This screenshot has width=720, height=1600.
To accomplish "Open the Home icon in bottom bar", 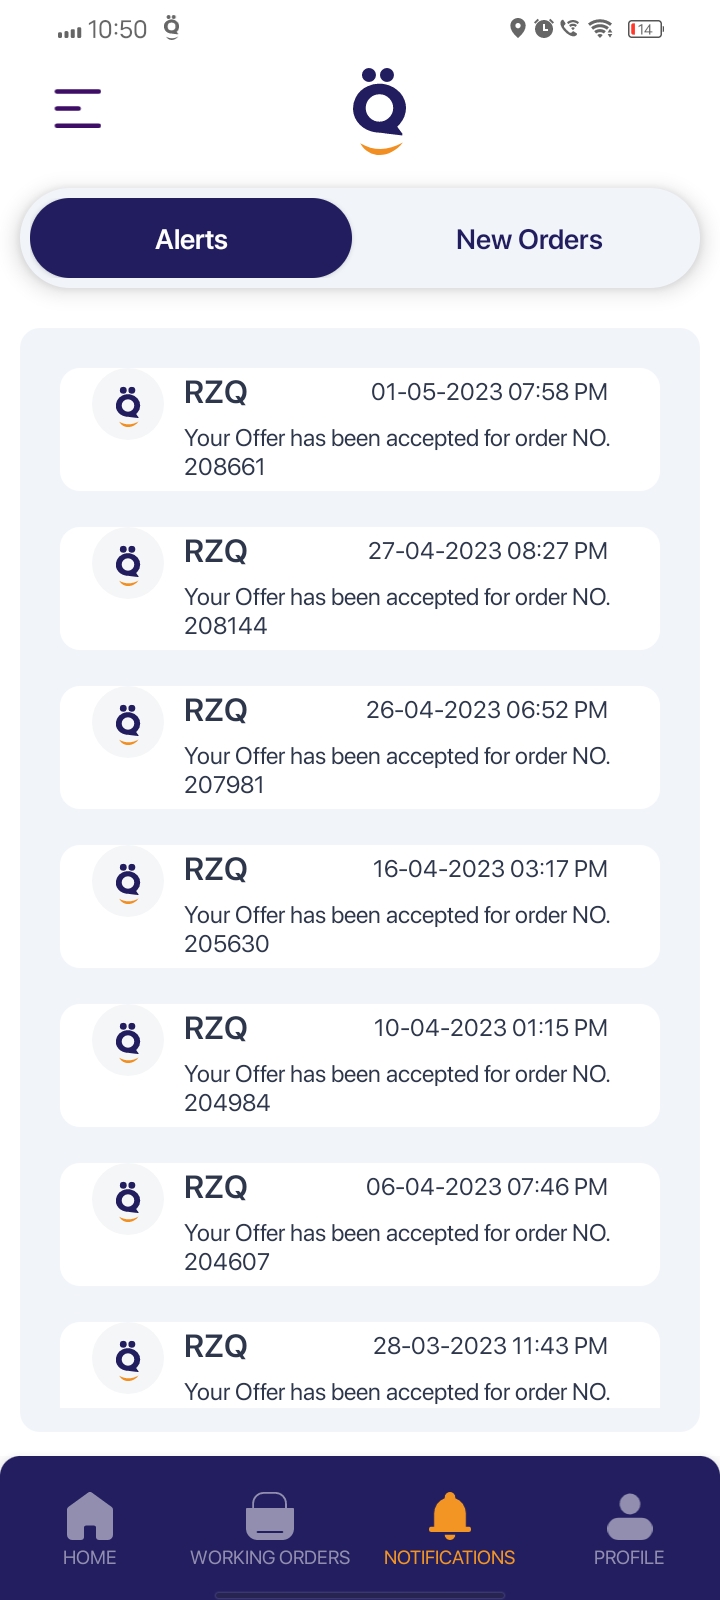I will tap(90, 1516).
